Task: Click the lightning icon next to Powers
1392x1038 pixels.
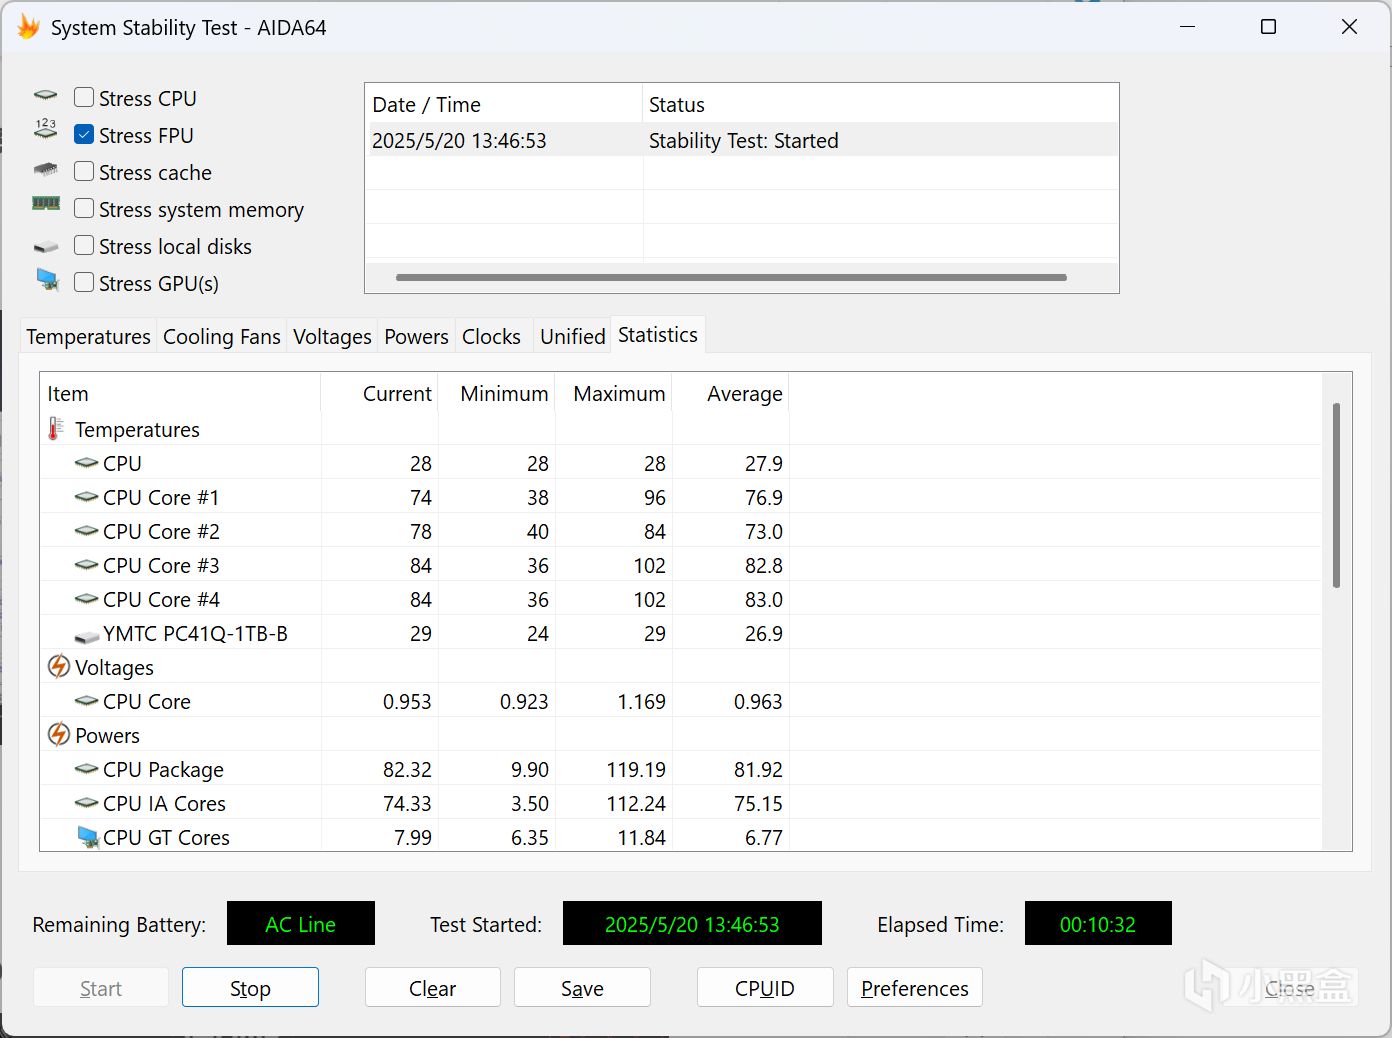Action: click(x=59, y=734)
